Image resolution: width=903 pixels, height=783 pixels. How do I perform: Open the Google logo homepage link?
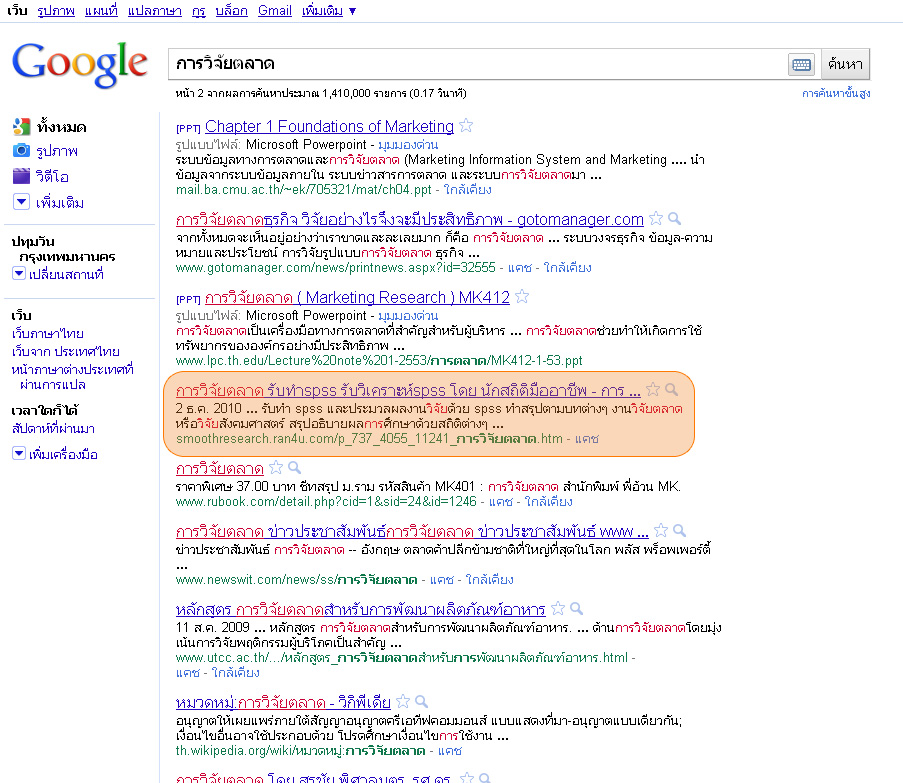pyautogui.click(x=79, y=64)
